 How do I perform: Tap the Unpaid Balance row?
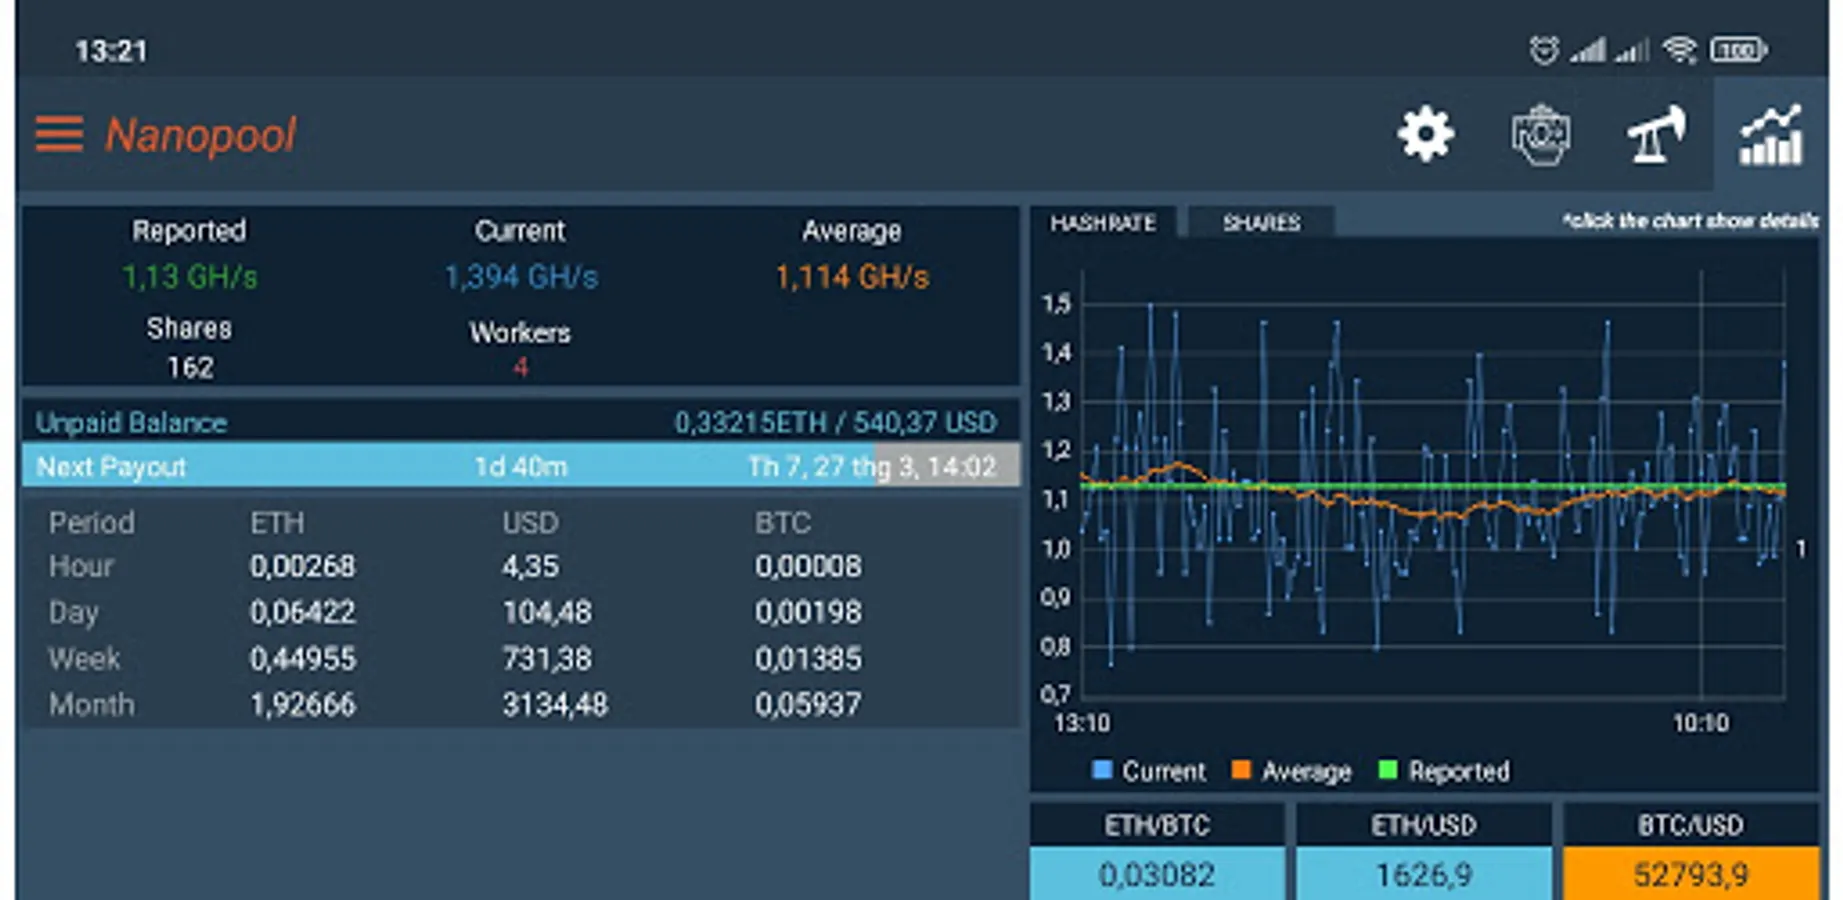521,422
